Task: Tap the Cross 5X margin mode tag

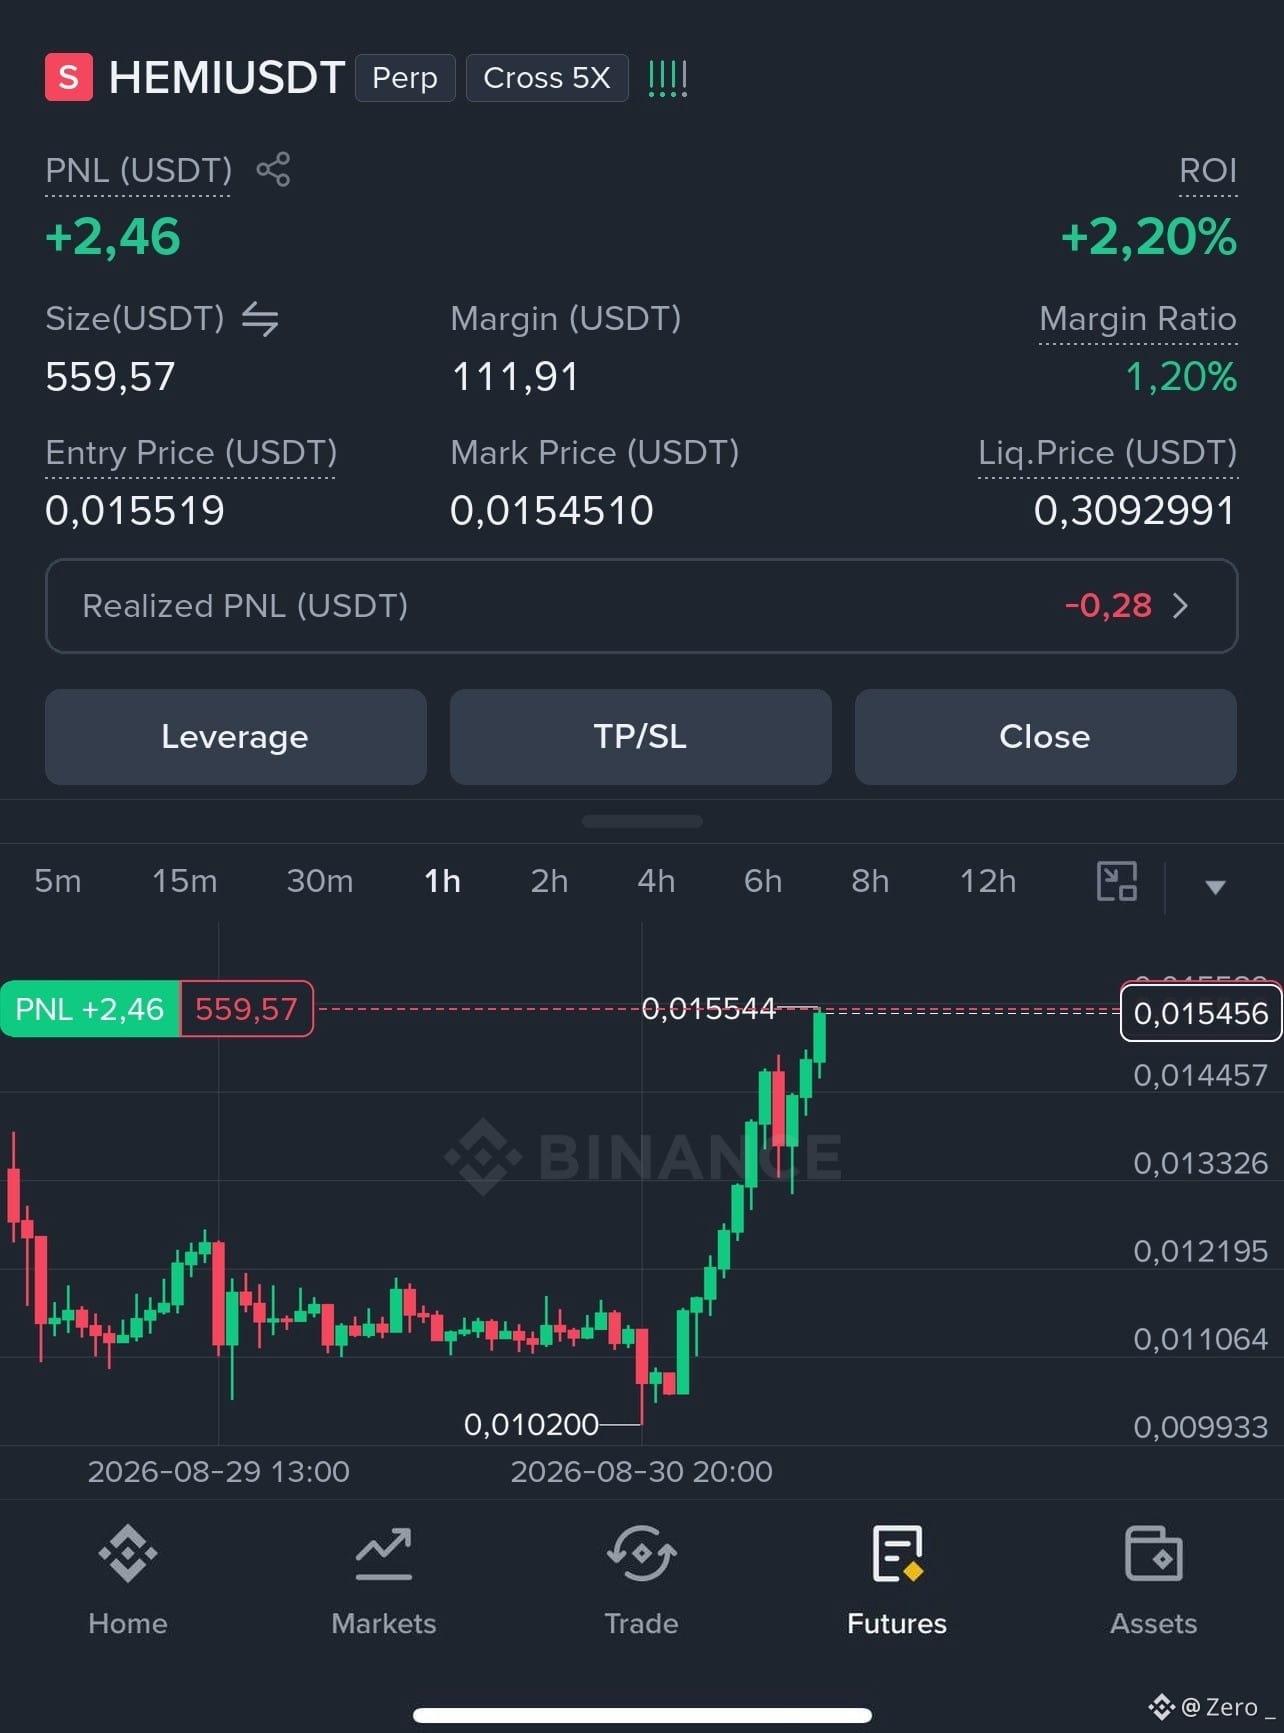Action: coord(547,78)
